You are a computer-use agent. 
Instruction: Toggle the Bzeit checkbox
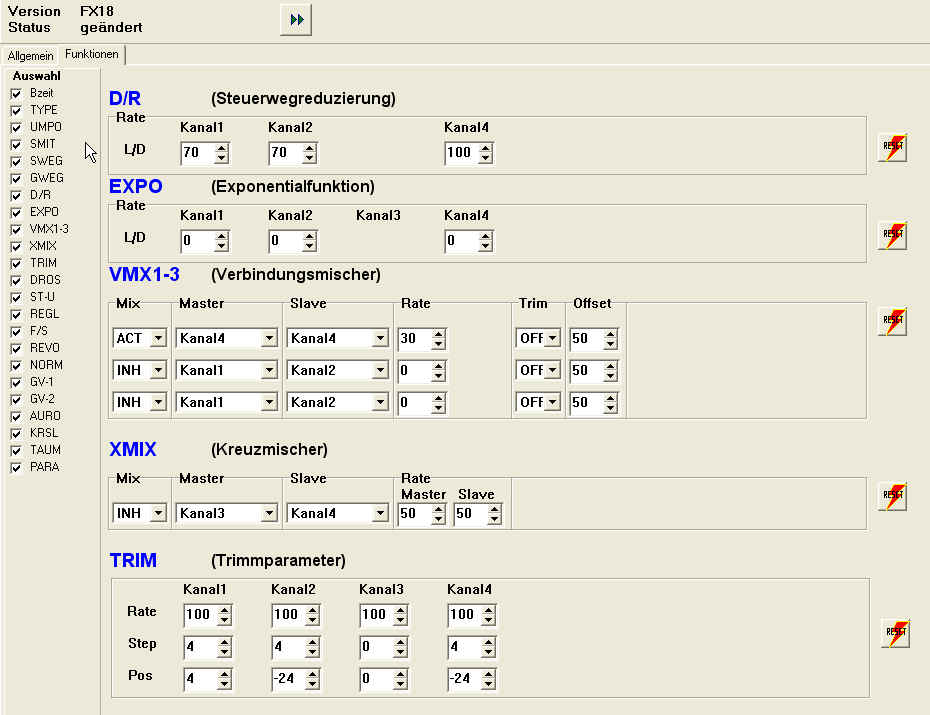pos(16,93)
